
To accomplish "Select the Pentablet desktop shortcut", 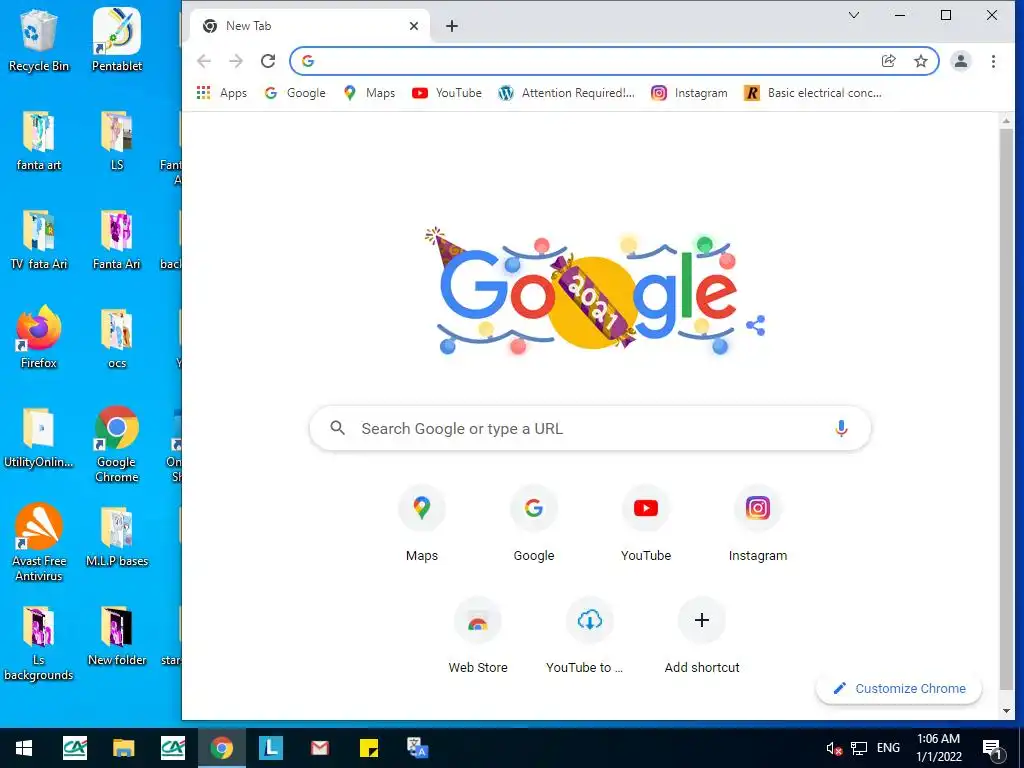I will (x=117, y=40).
